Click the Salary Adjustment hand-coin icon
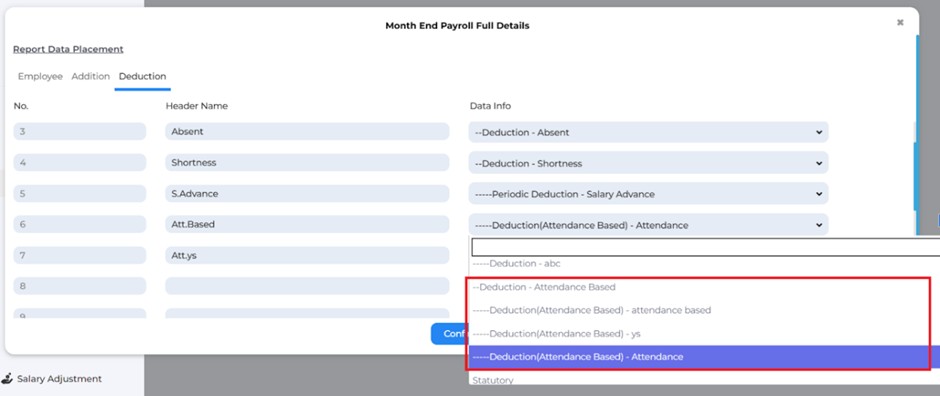This screenshot has height=396, width=940. (x=7, y=379)
